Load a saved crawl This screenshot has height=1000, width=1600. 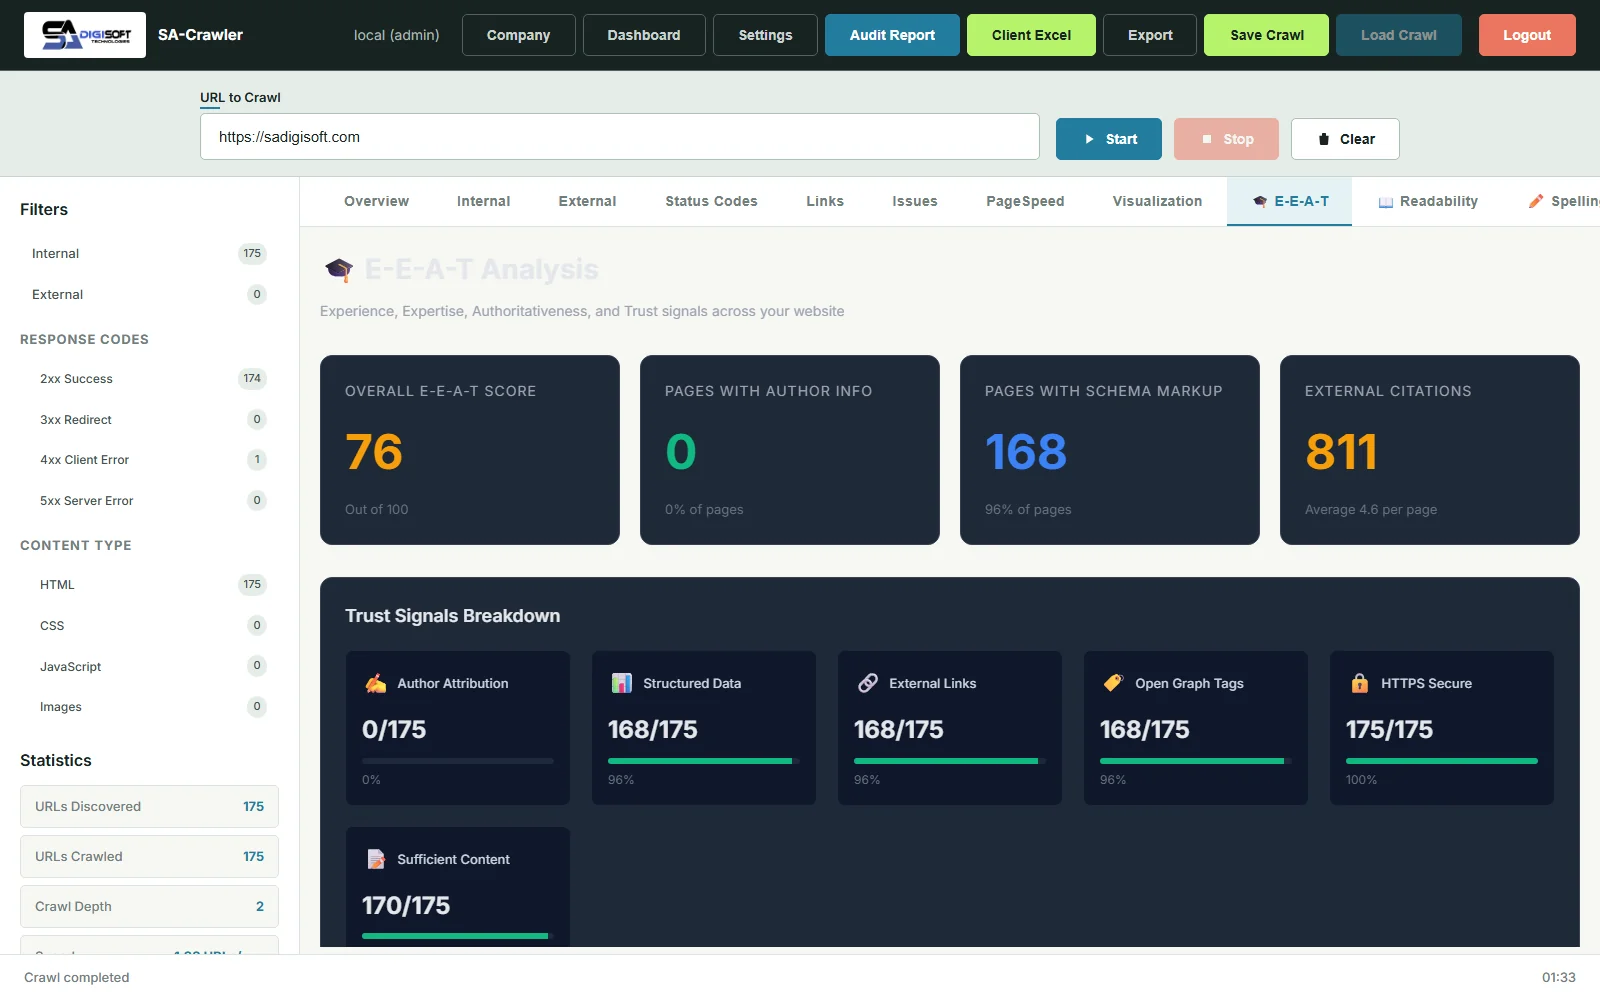point(1399,35)
